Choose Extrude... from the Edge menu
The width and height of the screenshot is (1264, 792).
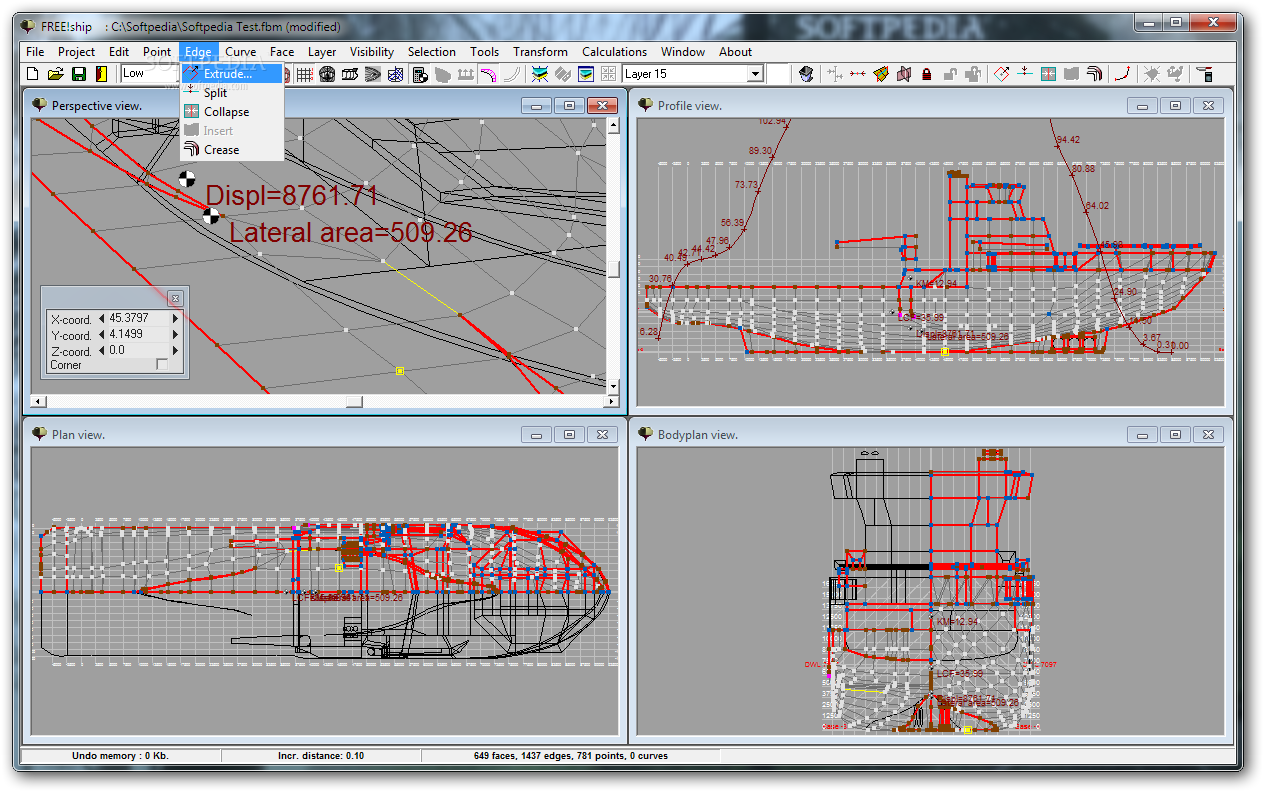point(231,73)
